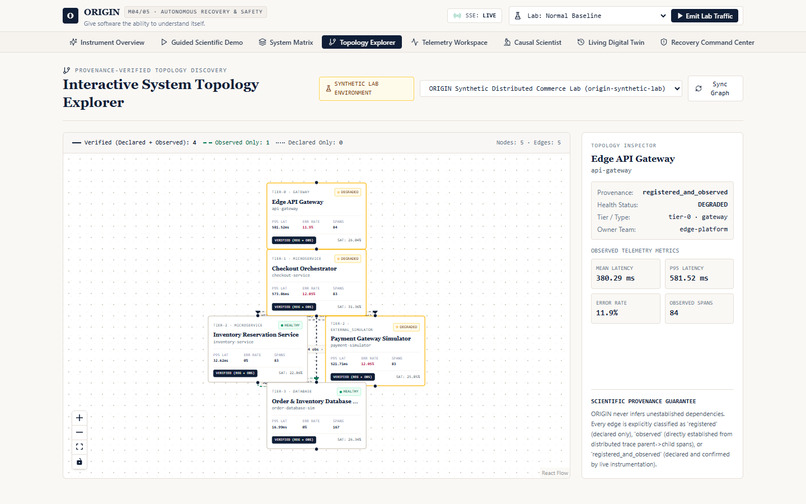Image resolution: width=806 pixels, height=504 pixels.
Task: Open the ORIGIN Synthetic Distributed Commerce Lab dropdown
Action: (x=551, y=88)
